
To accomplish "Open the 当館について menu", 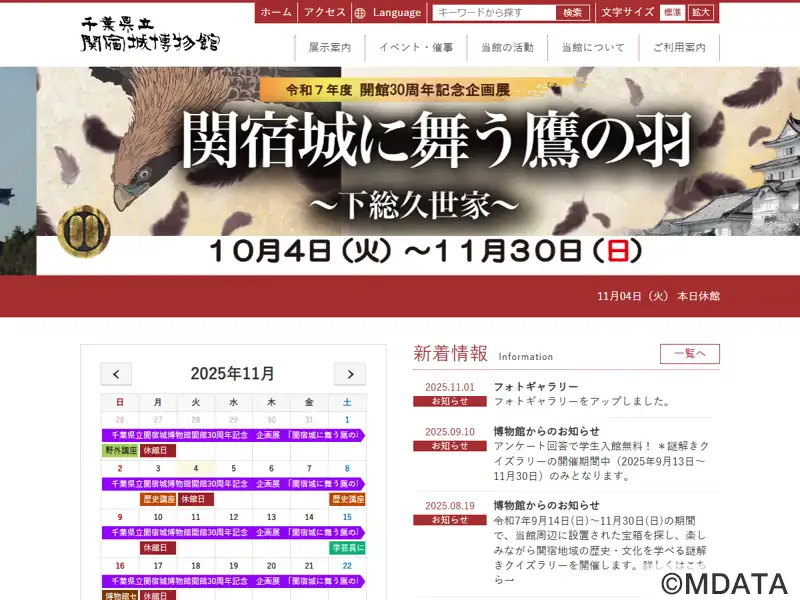I will click(593, 47).
